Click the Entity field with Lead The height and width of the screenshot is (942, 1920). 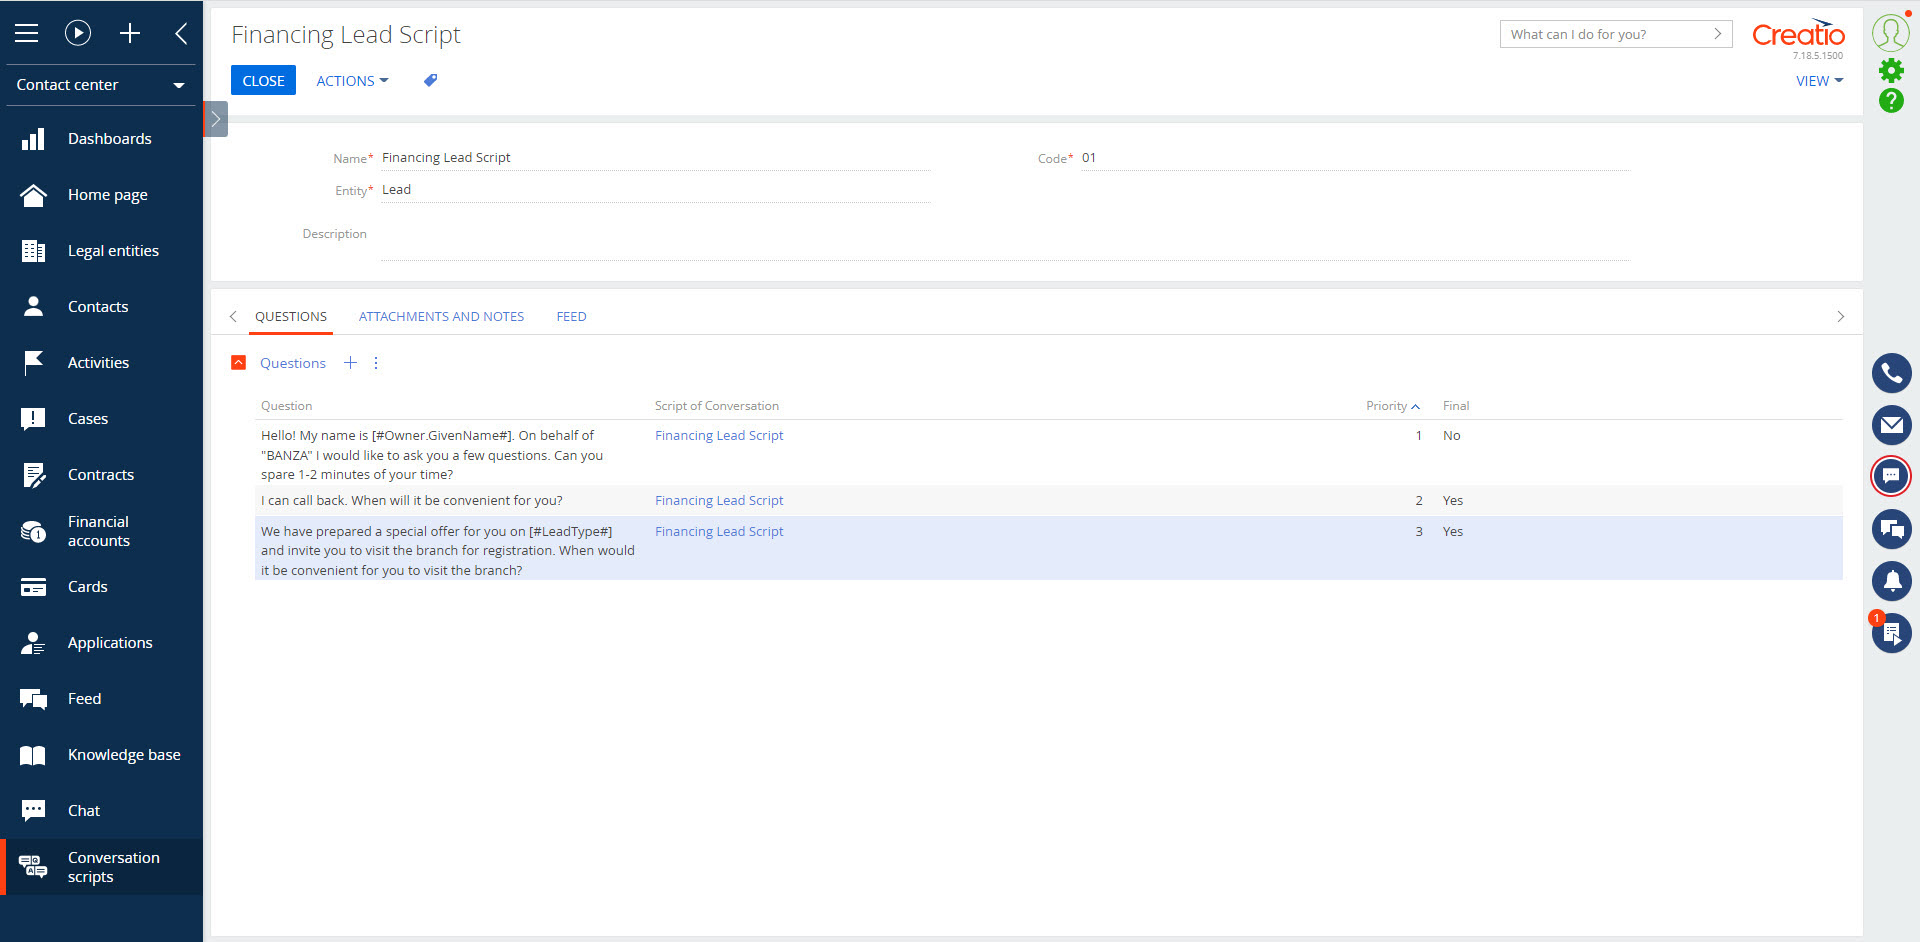click(x=655, y=190)
